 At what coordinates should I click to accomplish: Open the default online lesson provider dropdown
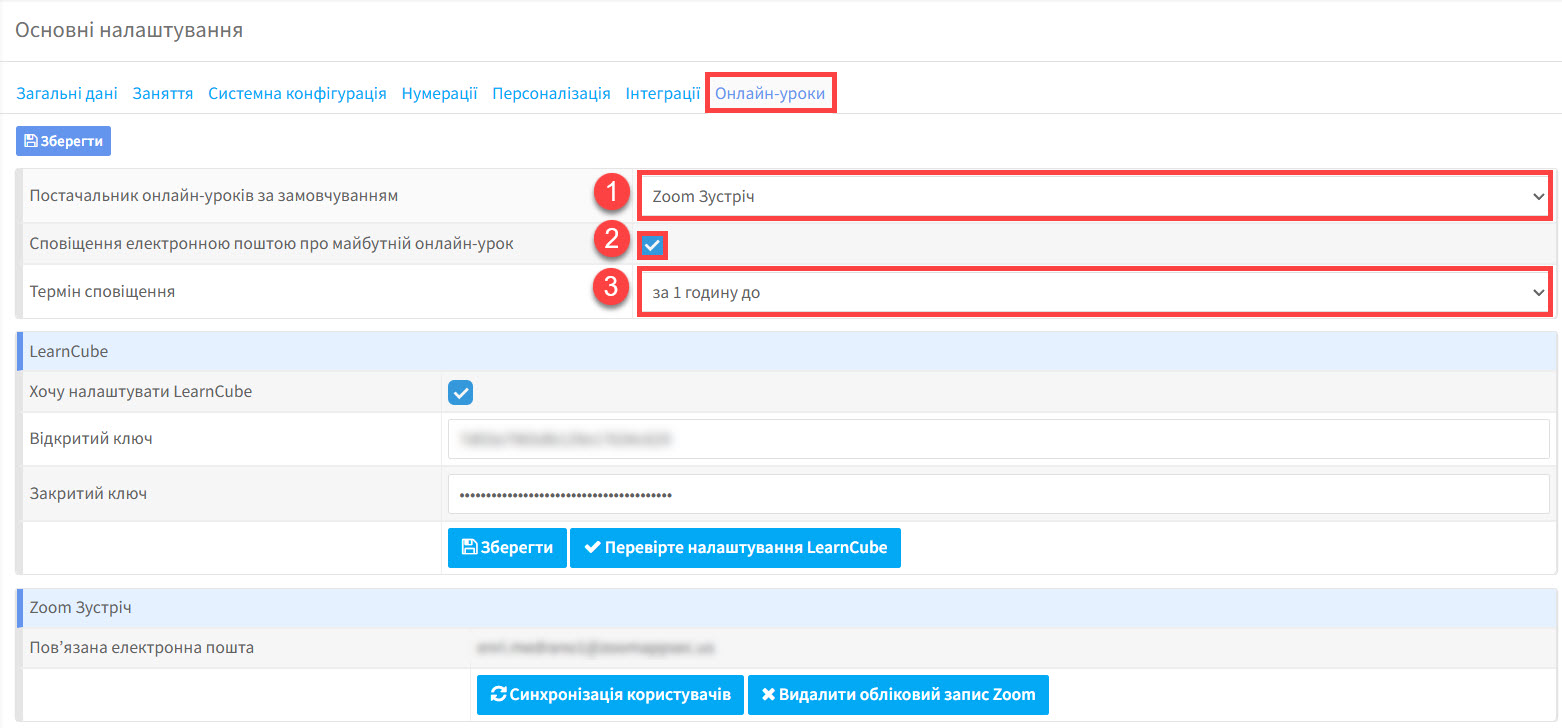pos(1094,196)
